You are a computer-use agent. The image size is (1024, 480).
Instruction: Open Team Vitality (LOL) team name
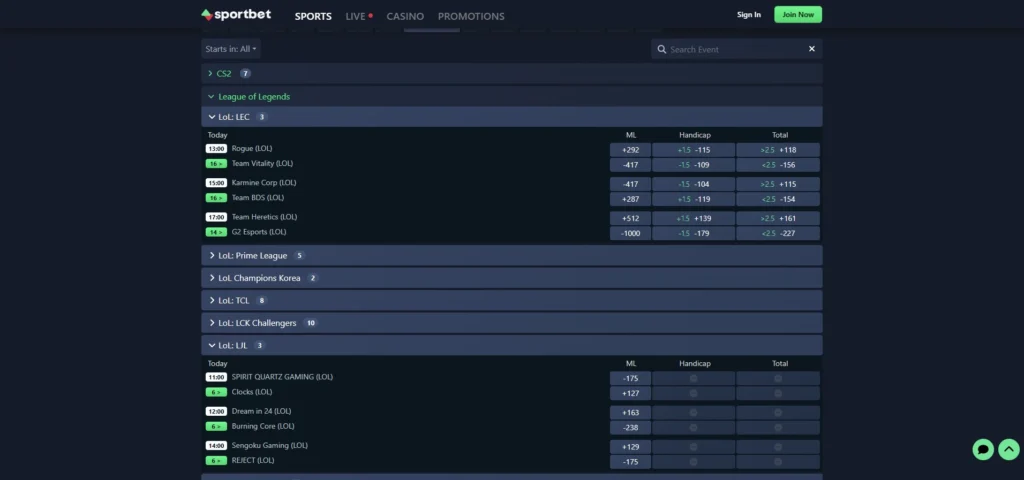coord(263,163)
